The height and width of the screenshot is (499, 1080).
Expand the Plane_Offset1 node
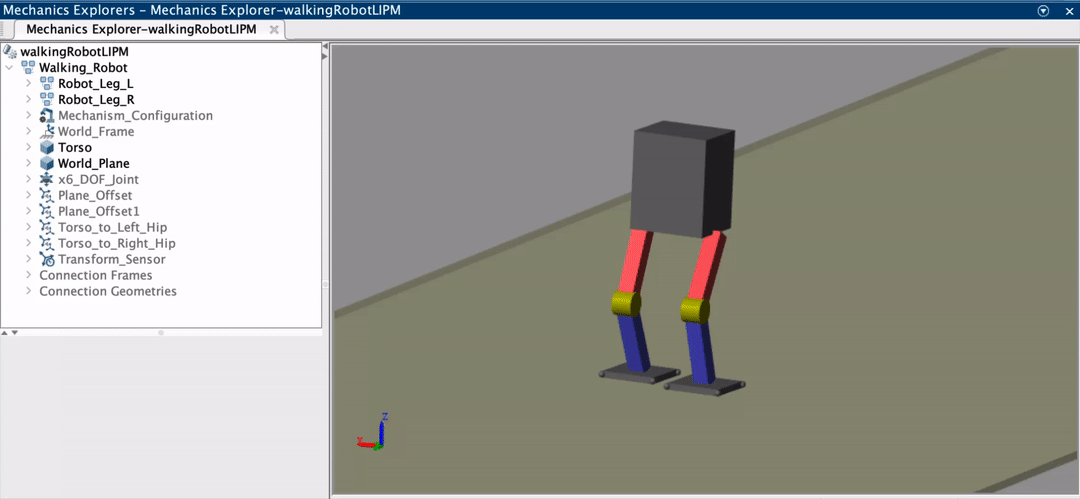[28, 211]
